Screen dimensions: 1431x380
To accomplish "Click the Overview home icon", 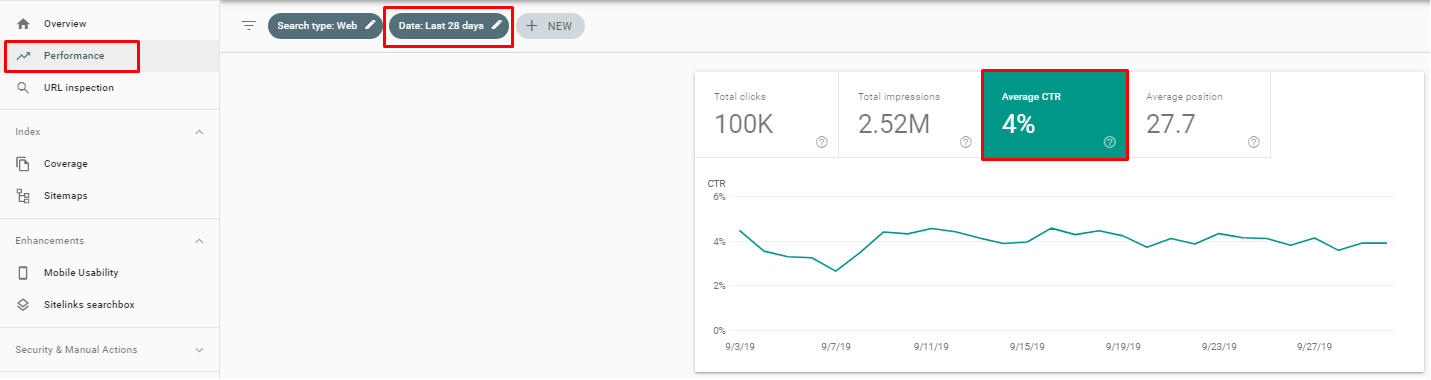I will point(23,23).
